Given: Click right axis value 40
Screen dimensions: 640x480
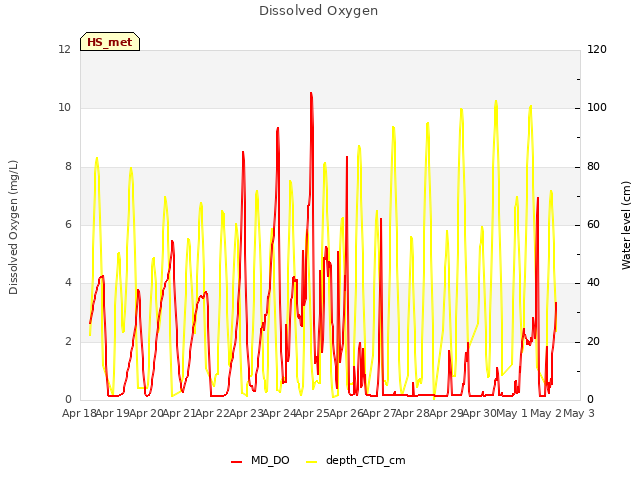Looking at the screenshot, I should tap(593, 282).
